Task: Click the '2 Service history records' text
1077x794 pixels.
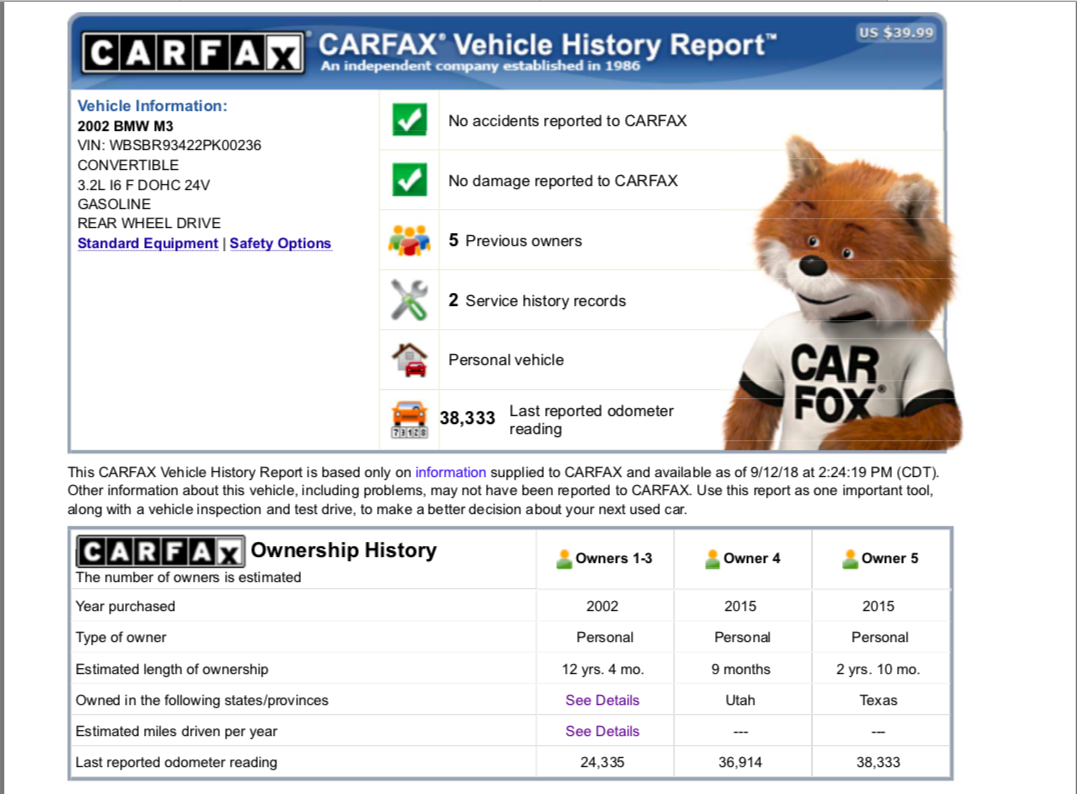Action: pyautogui.click(x=537, y=300)
